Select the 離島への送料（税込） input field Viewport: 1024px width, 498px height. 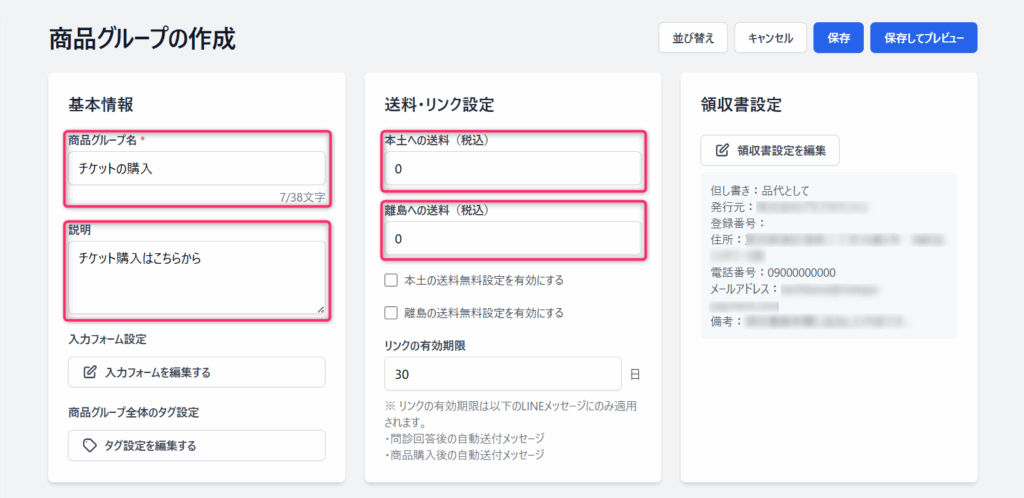(512, 239)
